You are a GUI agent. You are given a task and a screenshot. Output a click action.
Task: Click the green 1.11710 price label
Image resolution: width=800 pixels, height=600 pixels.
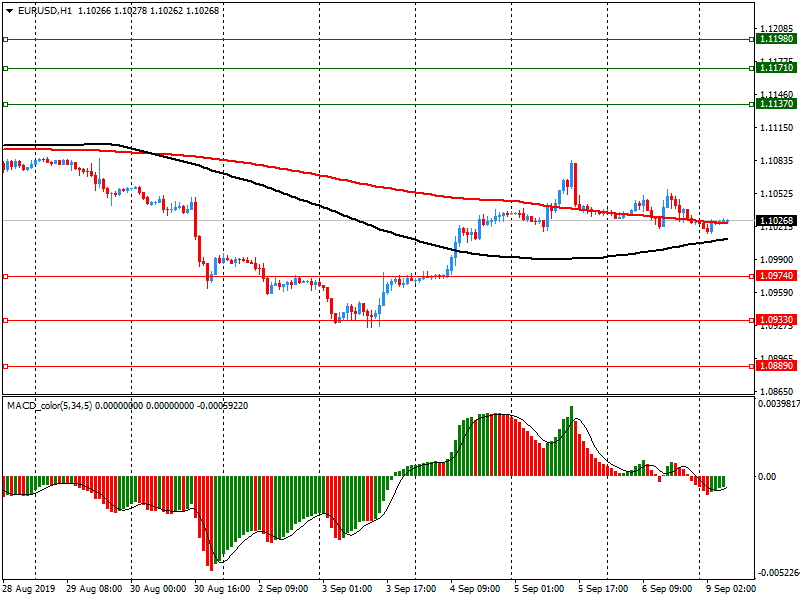(776, 67)
